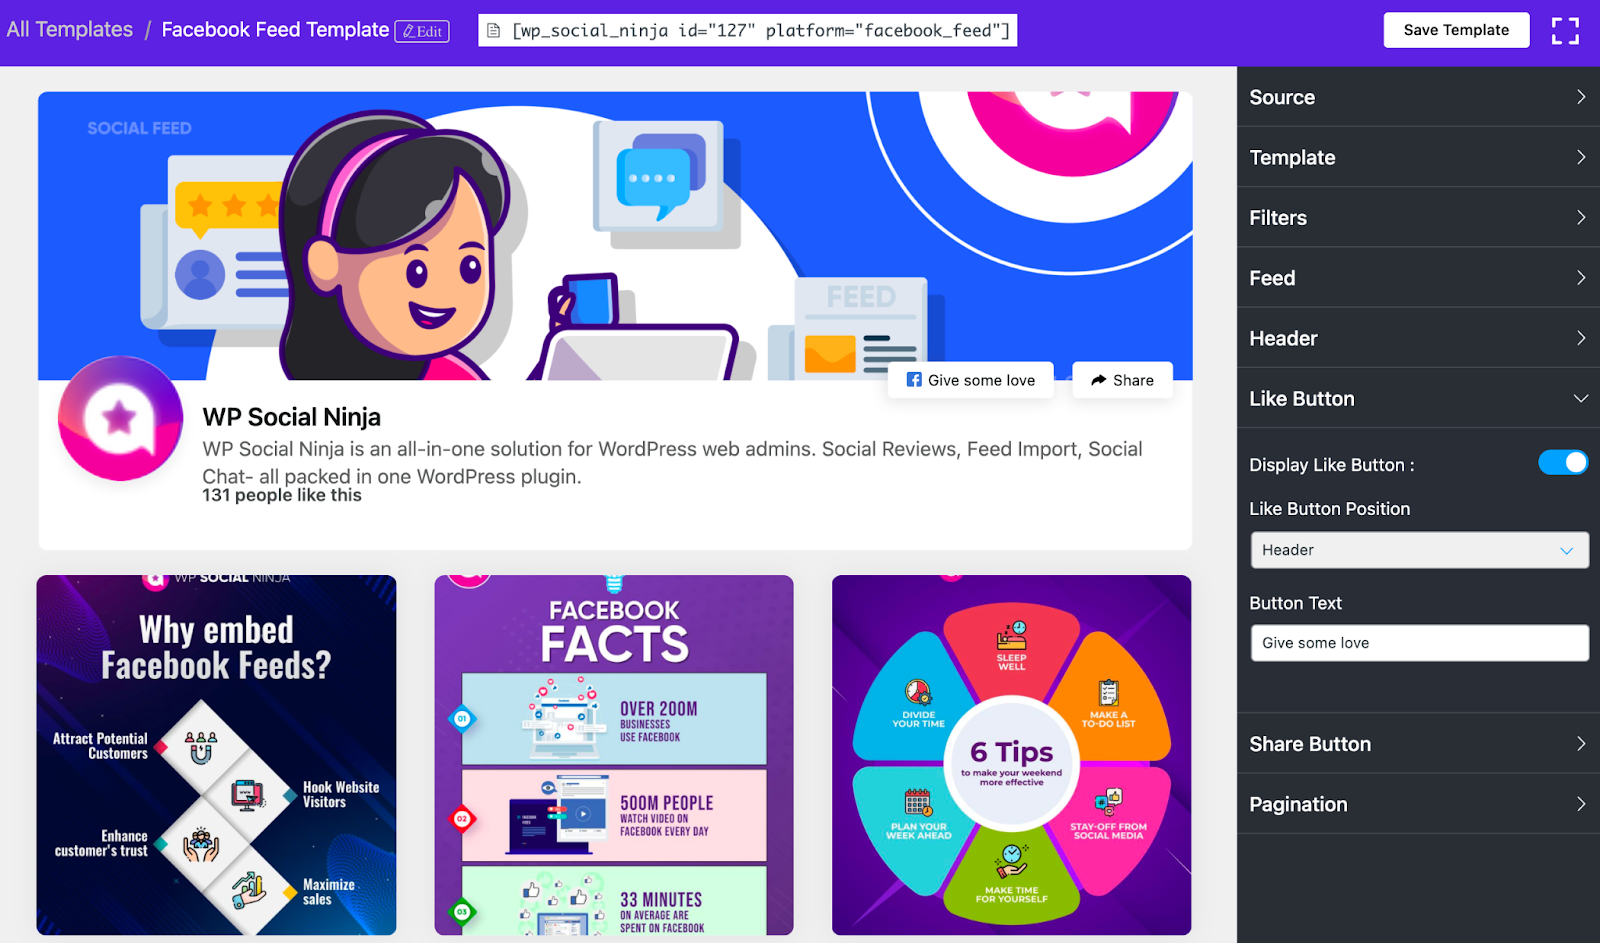Click the fullscreen expand icon
The width and height of the screenshot is (1600, 943).
click(1565, 31)
